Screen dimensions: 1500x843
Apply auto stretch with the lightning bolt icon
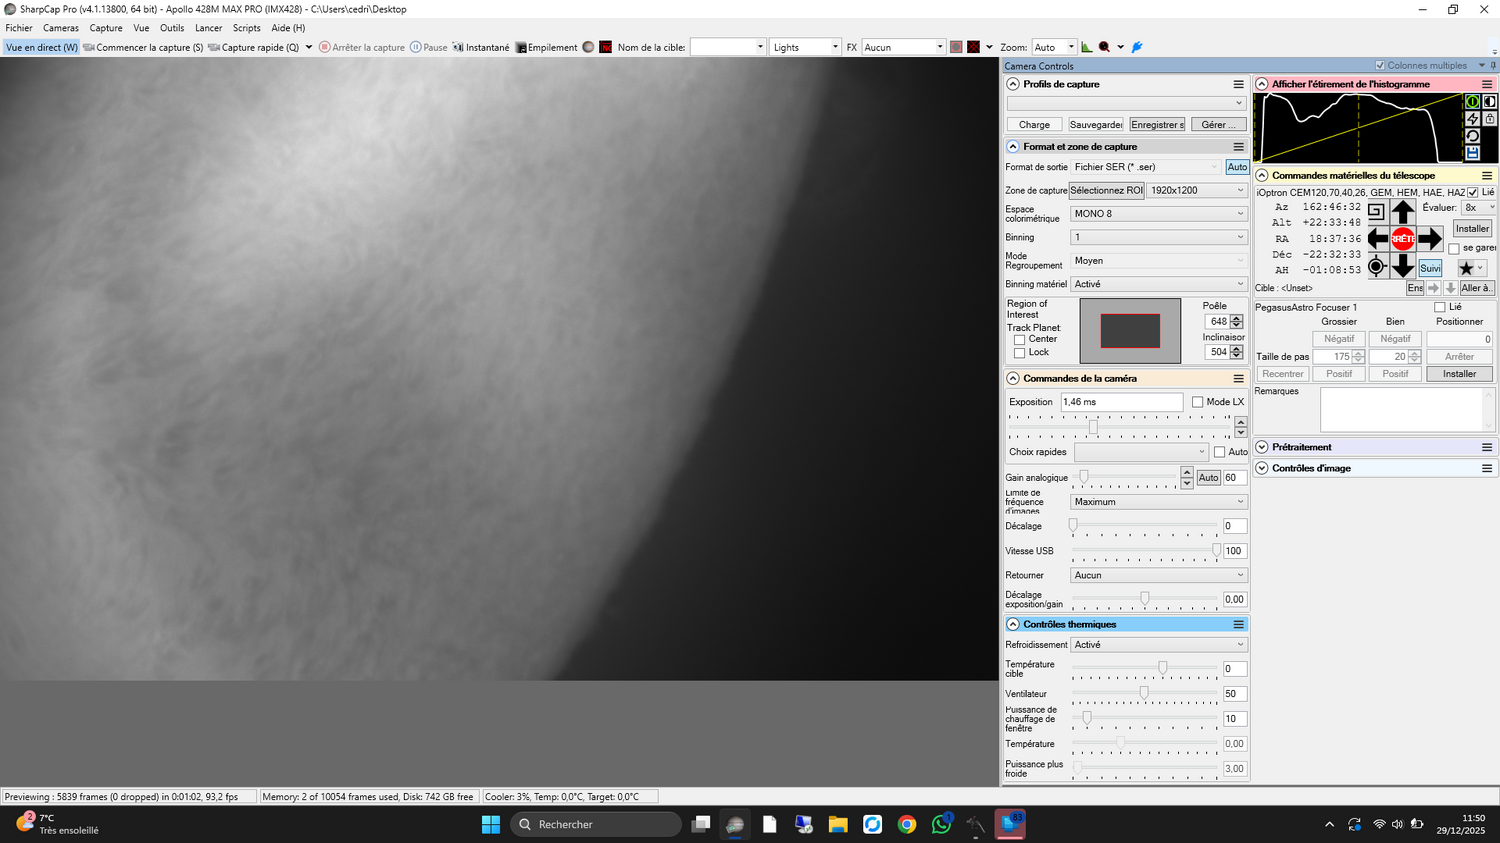pyautogui.click(x=1473, y=119)
